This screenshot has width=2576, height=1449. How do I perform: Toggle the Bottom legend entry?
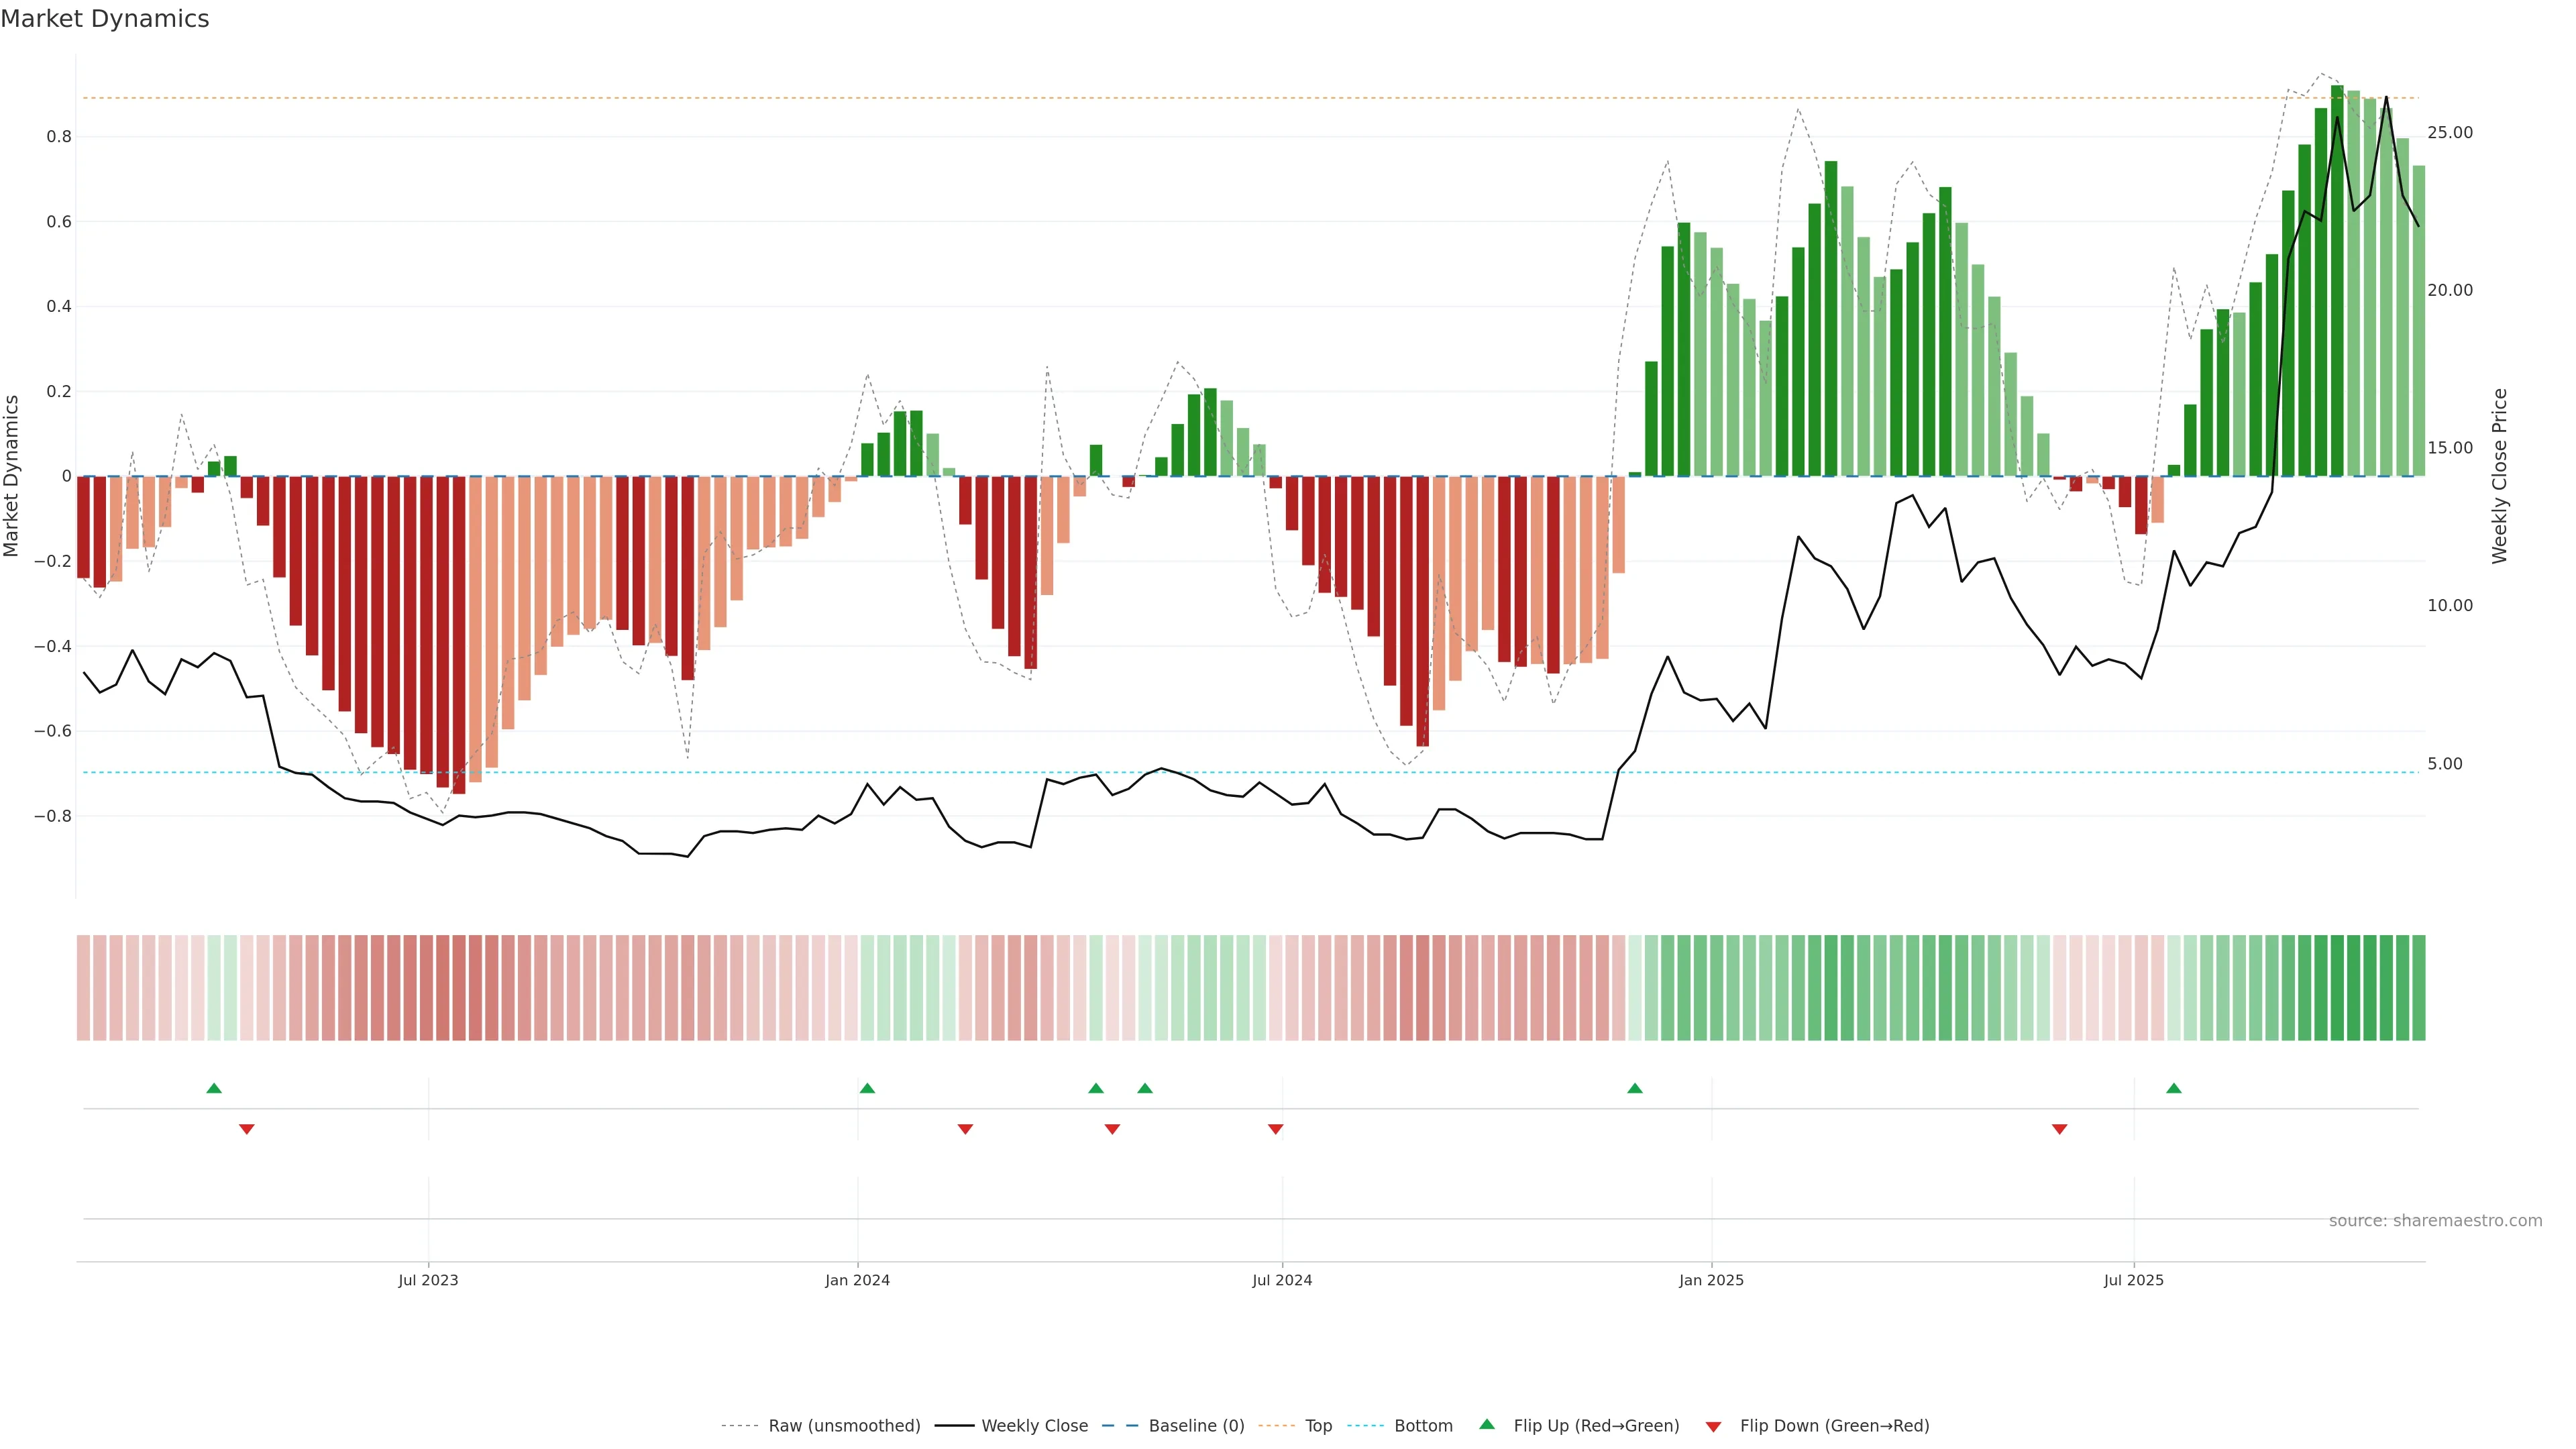(x=1423, y=1426)
